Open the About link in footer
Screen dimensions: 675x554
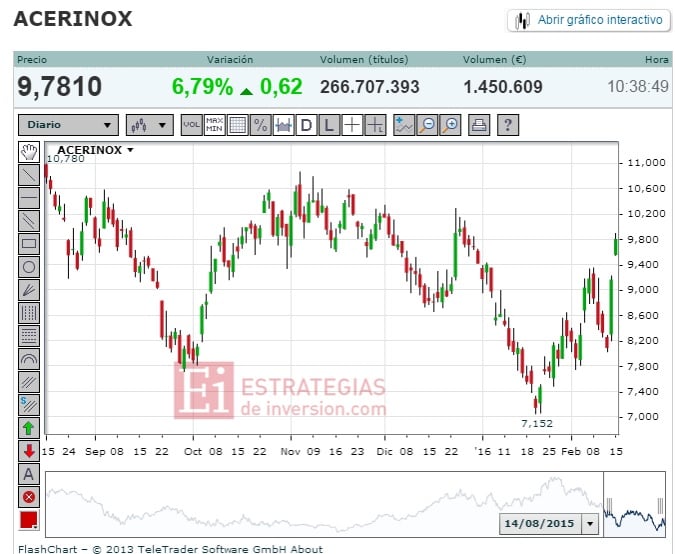pyautogui.click(x=306, y=549)
